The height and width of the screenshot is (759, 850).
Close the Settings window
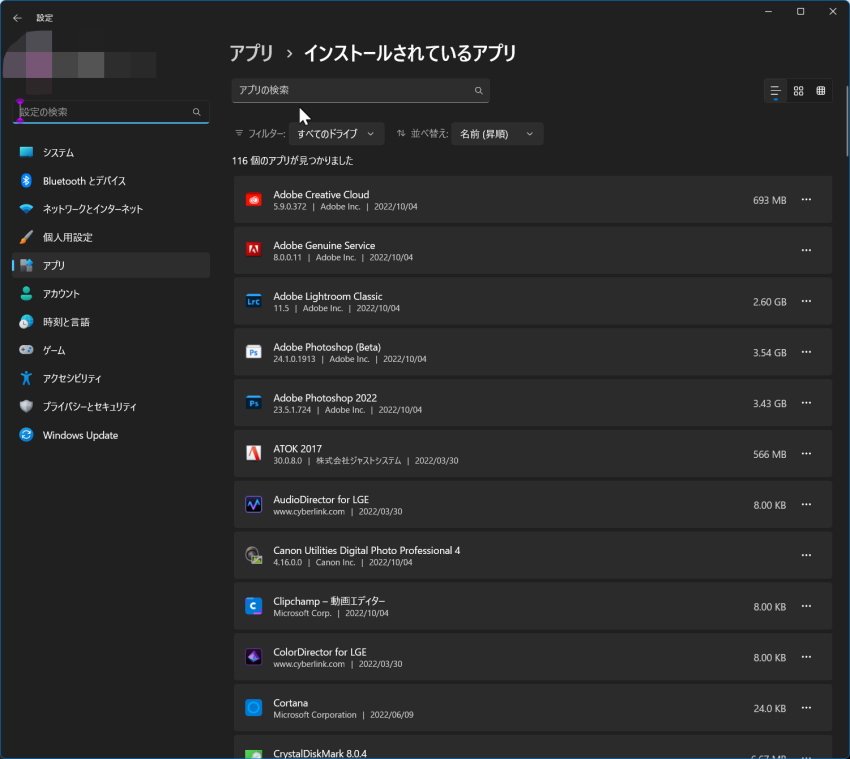point(833,11)
